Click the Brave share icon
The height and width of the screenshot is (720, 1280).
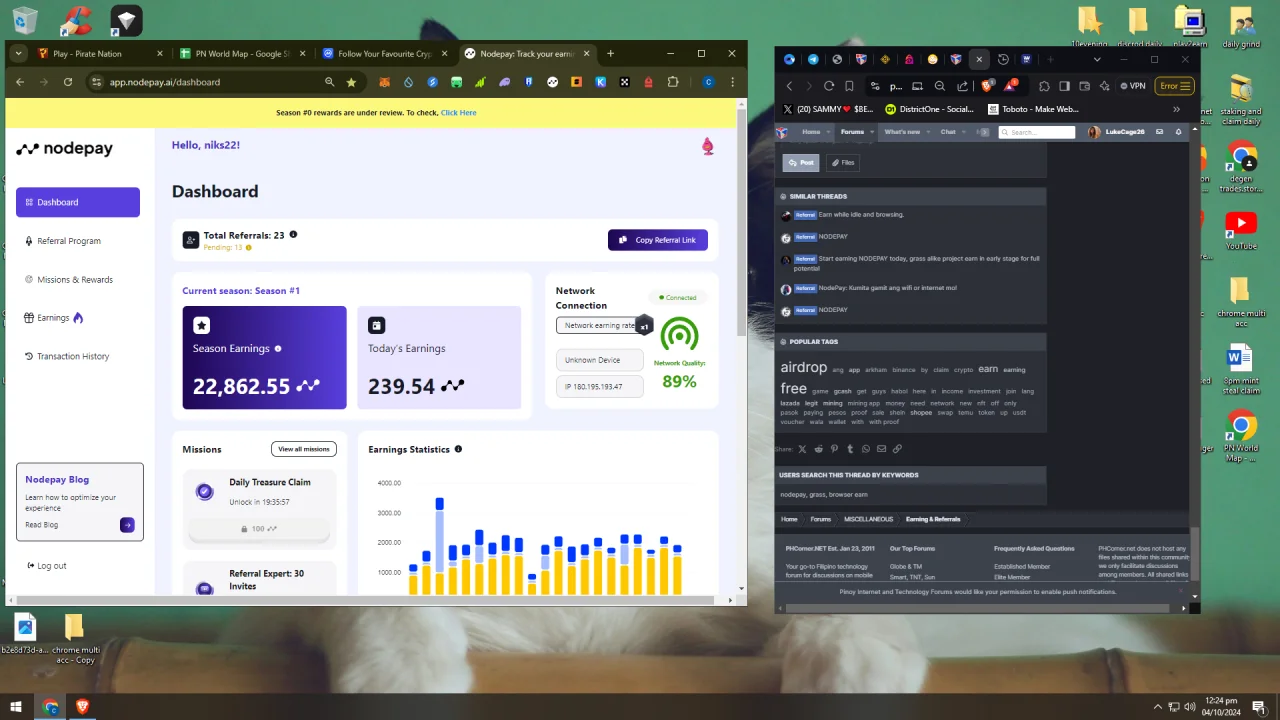click(963, 86)
